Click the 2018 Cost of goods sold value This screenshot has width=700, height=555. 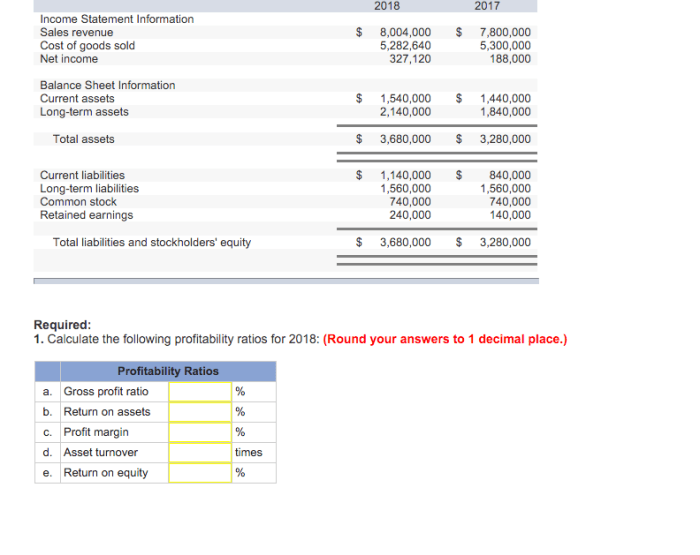pos(405,46)
